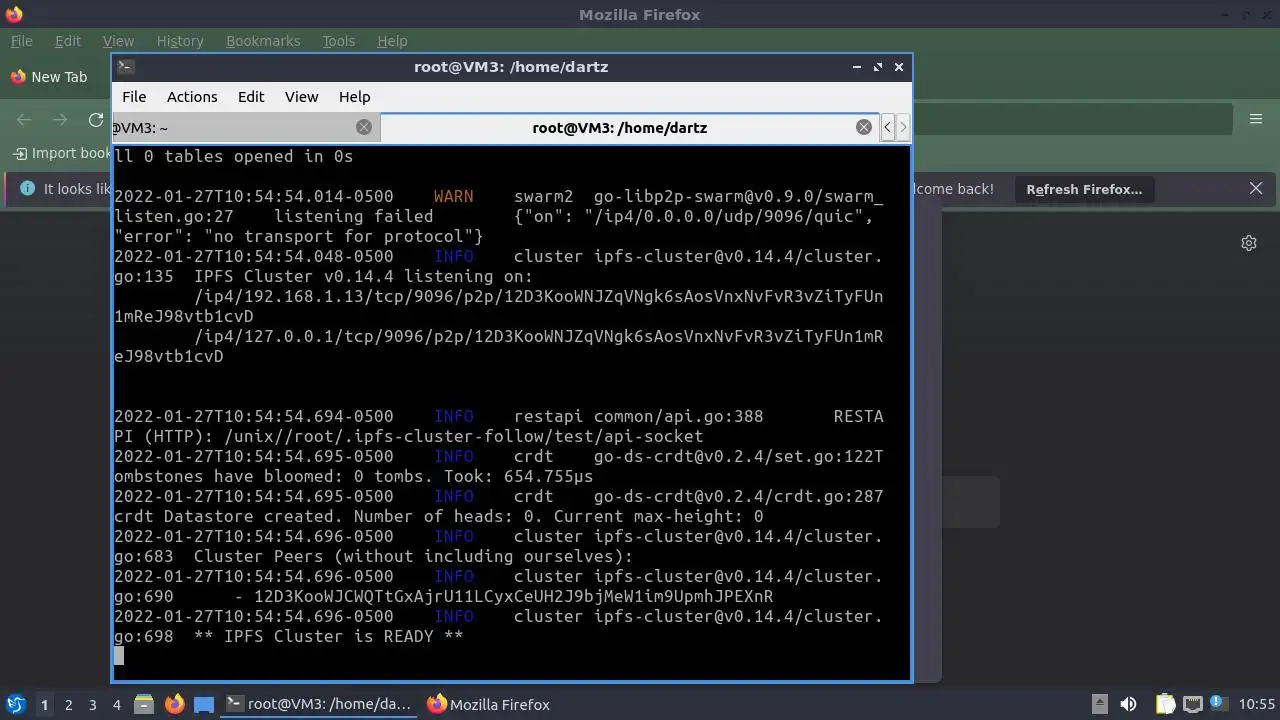Open new tab page settings gear
The image size is (1280, 720).
click(1249, 243)
